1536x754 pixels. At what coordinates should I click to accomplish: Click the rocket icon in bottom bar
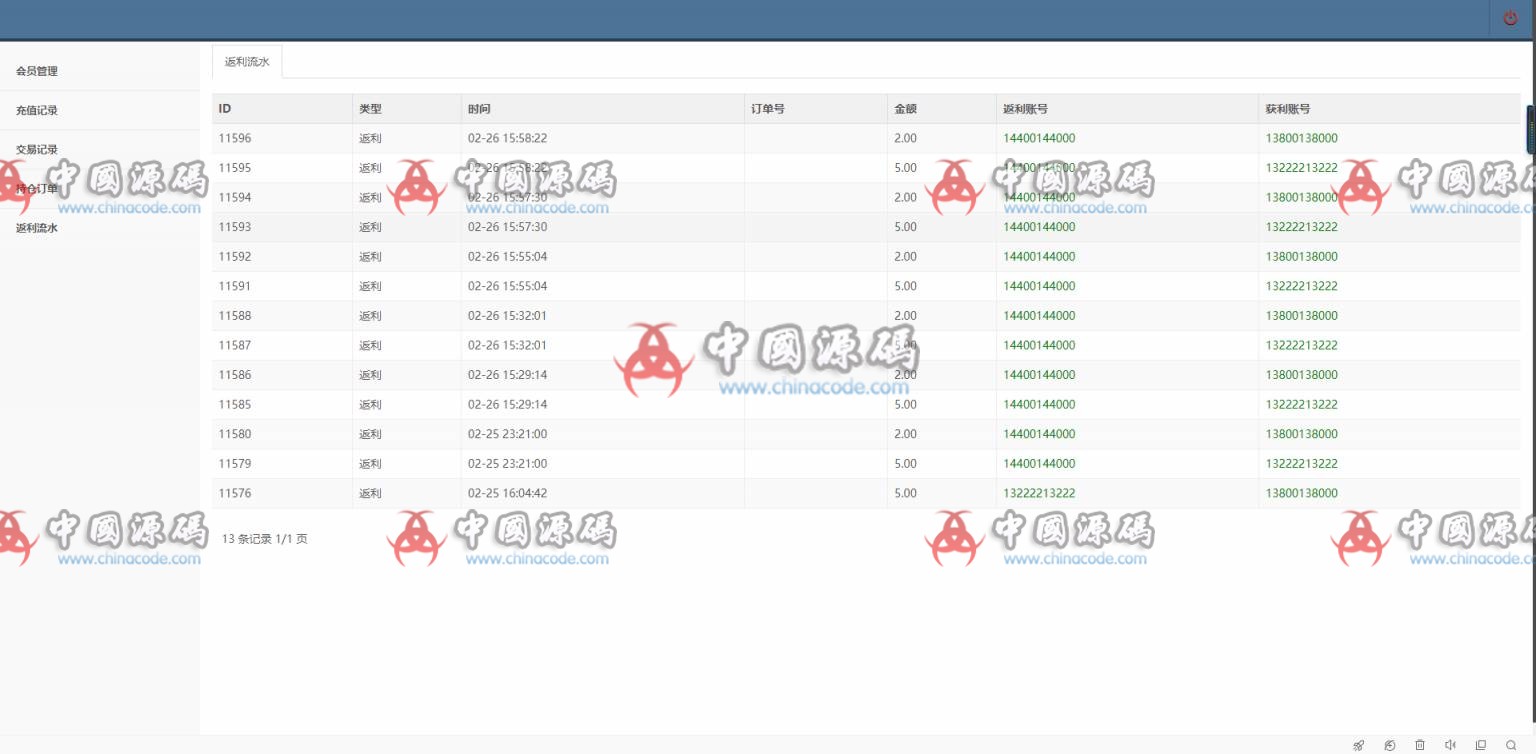tap(1358, 745)
